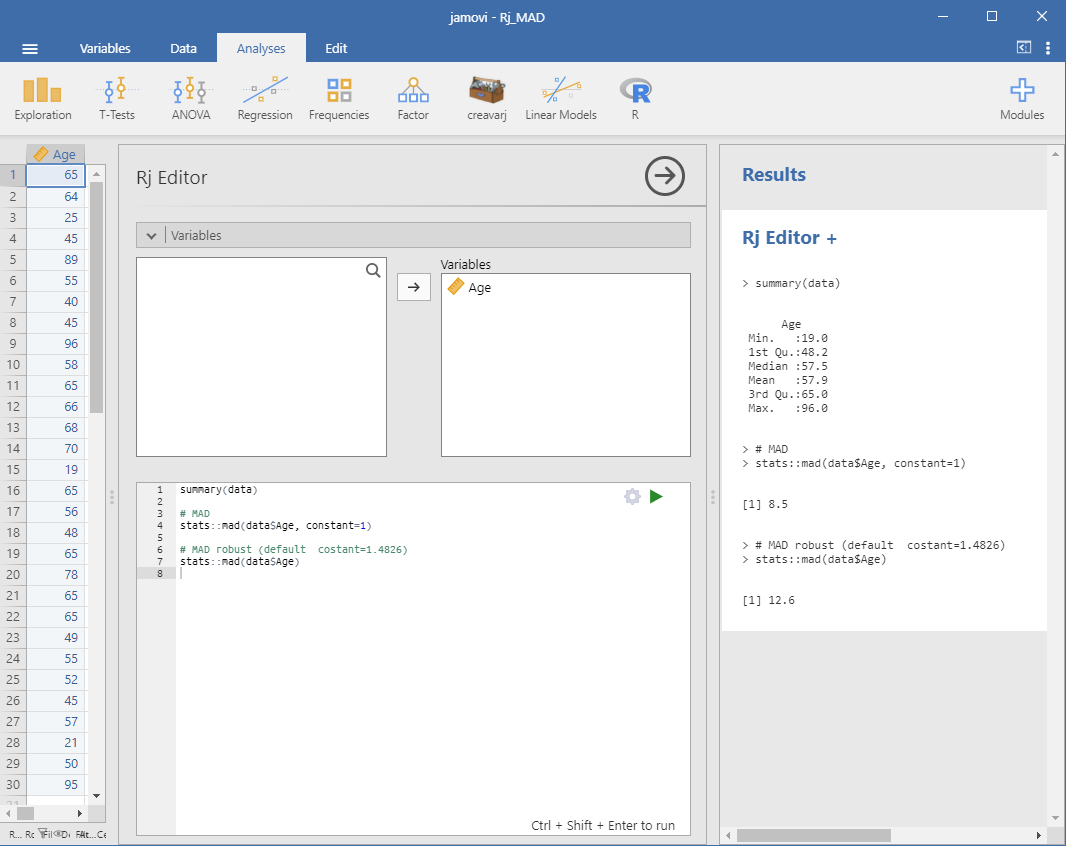Switch to the Variables tab

click(105, 48)
